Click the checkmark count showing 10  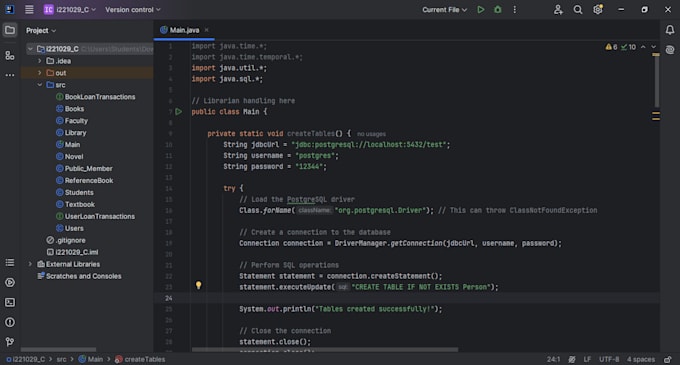[x=628, y=47]
